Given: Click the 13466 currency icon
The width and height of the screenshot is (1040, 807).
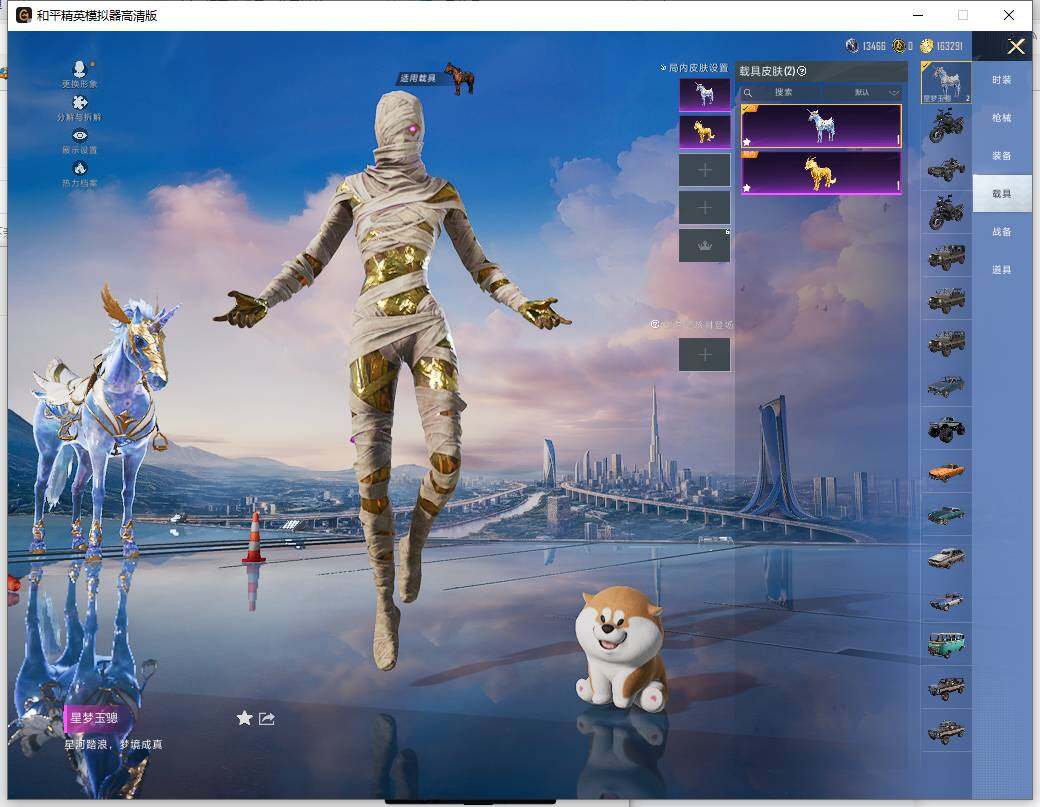Looking at the screenshot, I should tap(852, 46).
